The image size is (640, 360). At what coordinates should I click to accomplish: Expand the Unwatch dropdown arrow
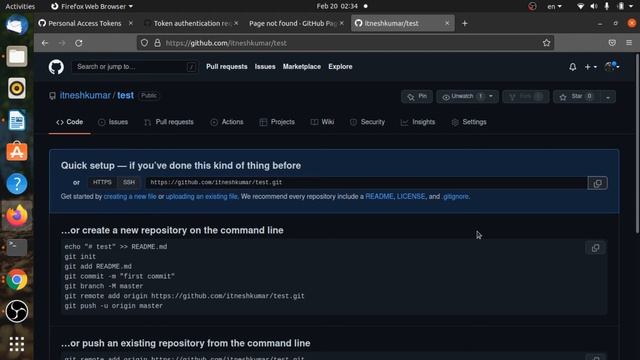point(491,96)
